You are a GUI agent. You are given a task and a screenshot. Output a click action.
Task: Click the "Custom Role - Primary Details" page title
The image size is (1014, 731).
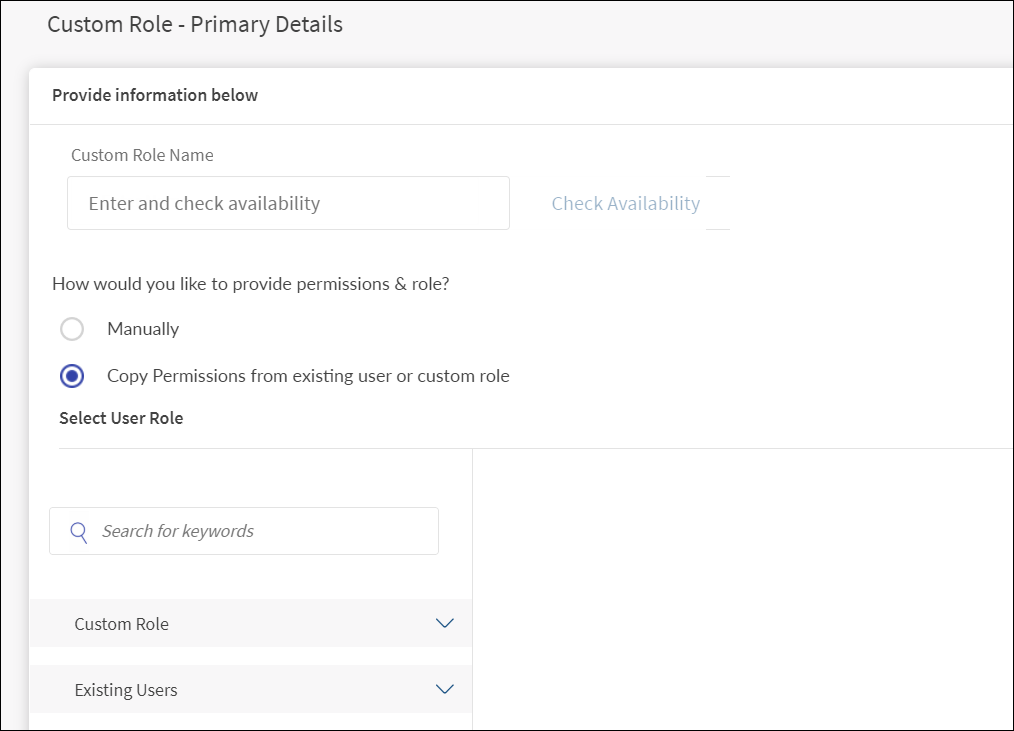[x=195, y=24]
